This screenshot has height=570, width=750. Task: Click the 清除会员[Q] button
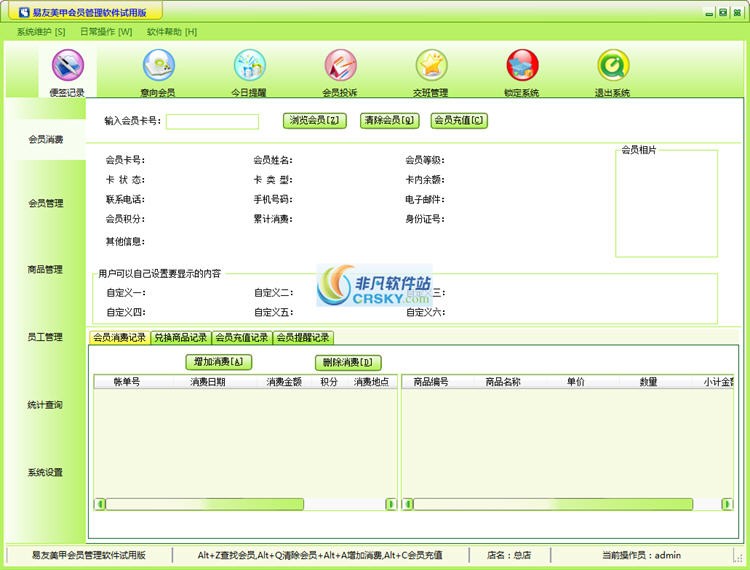389,121
